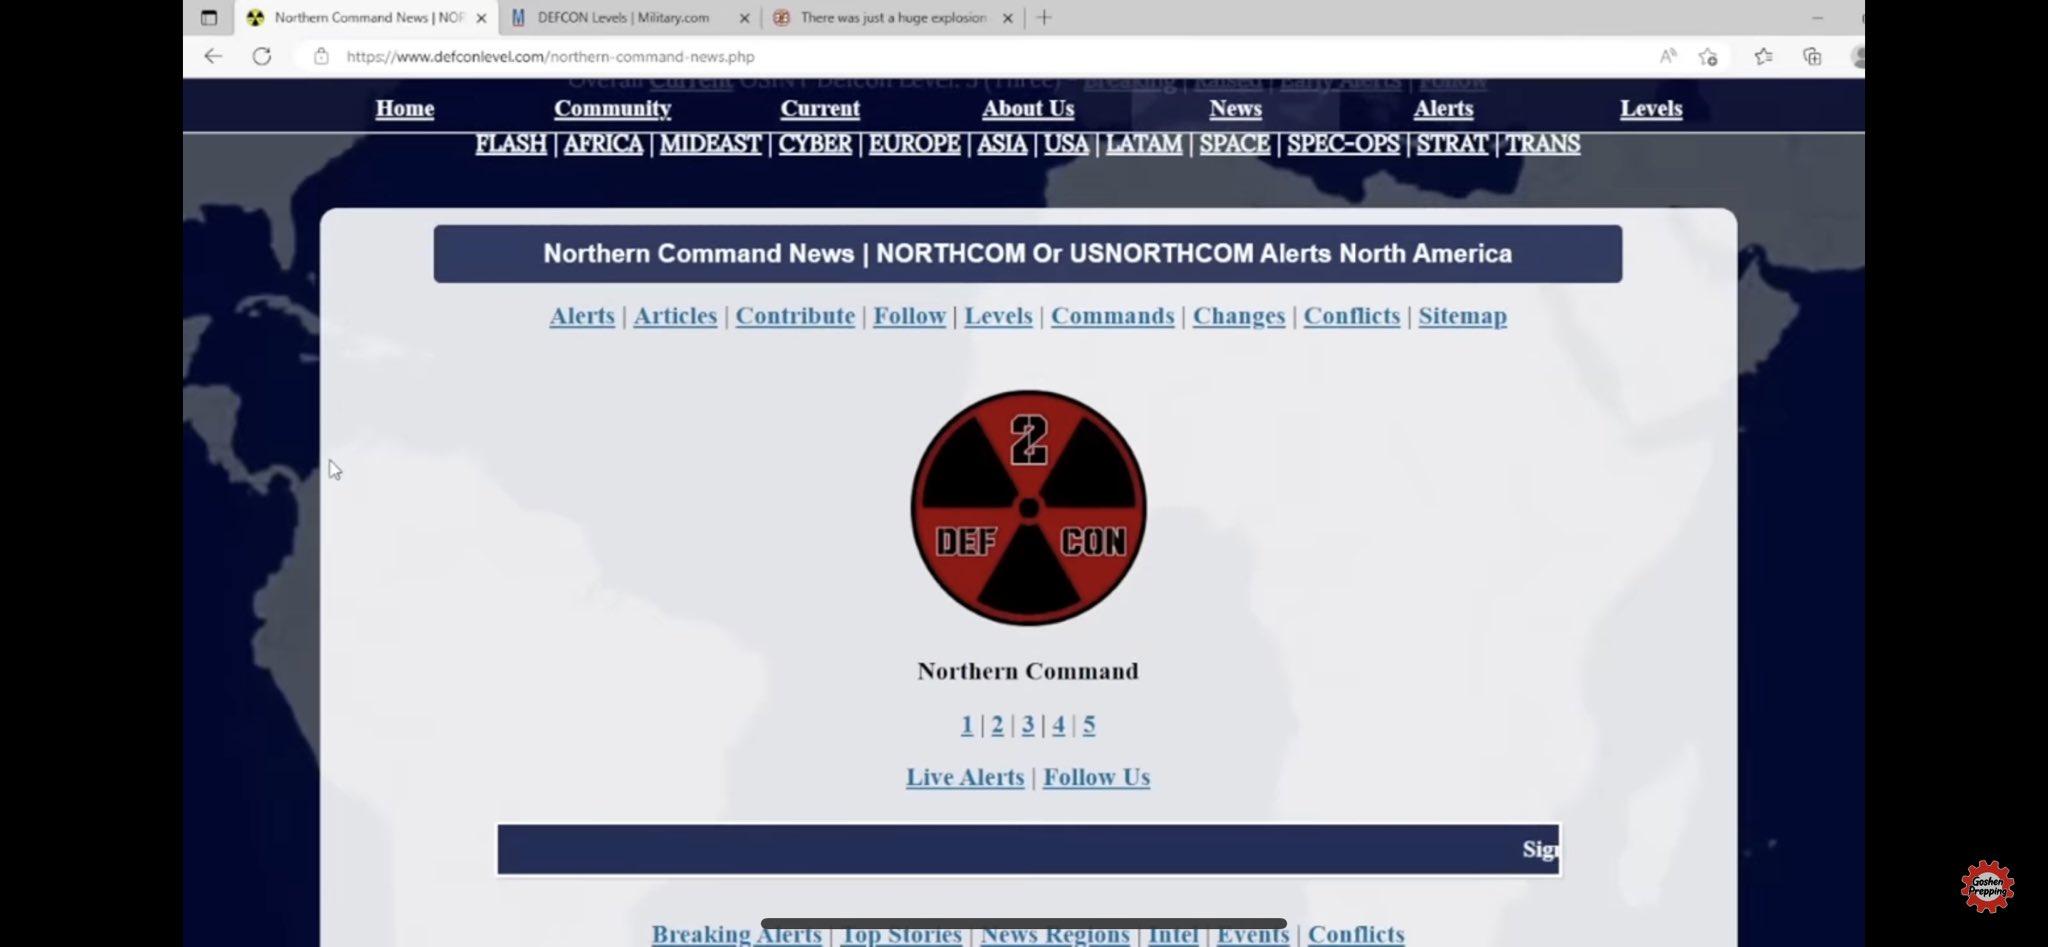Close the Northern Command News tab
Viewport: 2048px width, 947px height.
[x=481, y=18]
